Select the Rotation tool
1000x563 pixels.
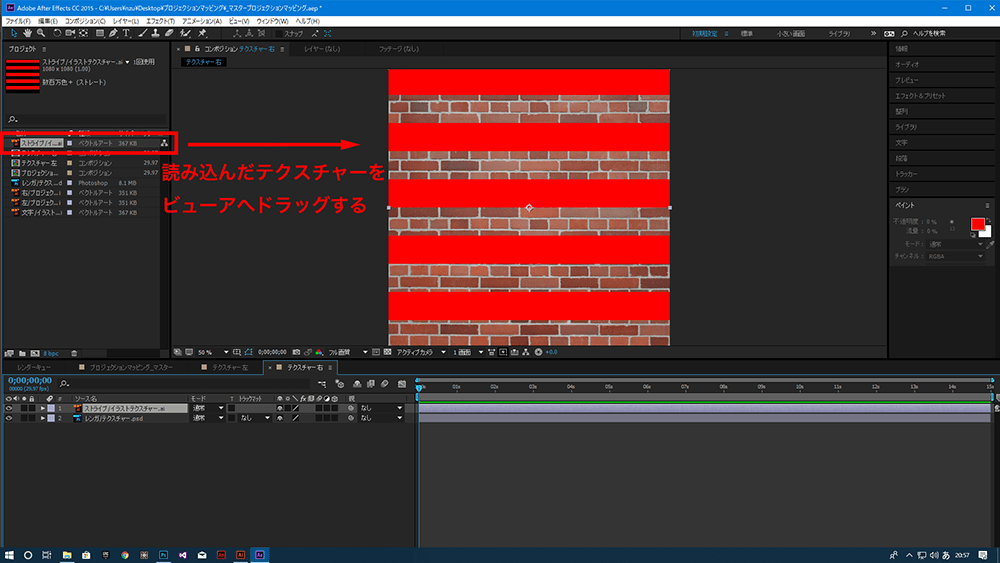pyautogui.click(x=57, y=33)
